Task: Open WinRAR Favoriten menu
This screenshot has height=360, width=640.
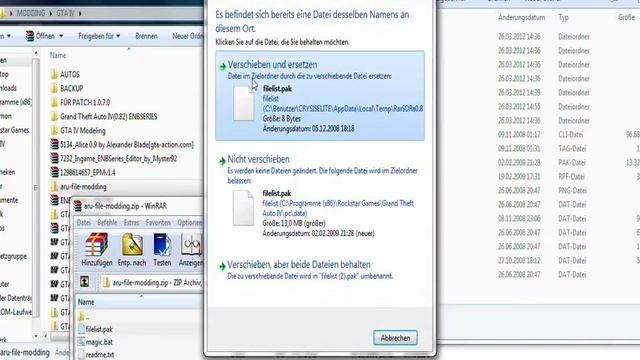Action: tap(158, 223)
